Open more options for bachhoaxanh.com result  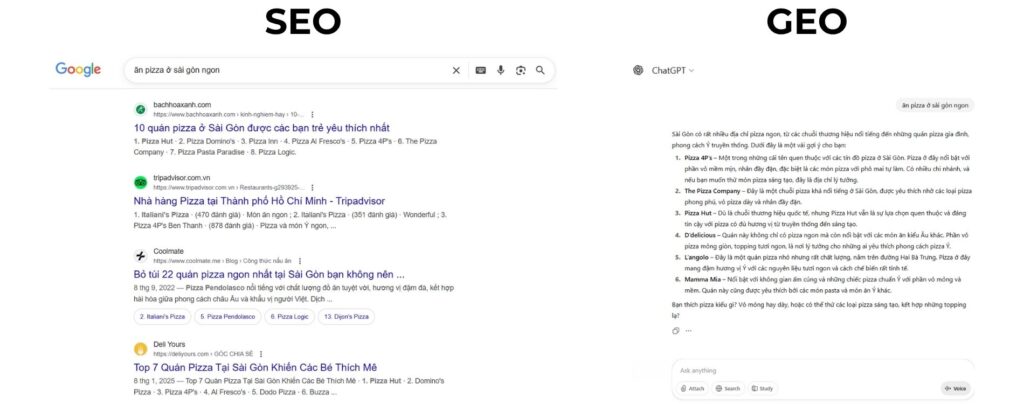(312, 115)
